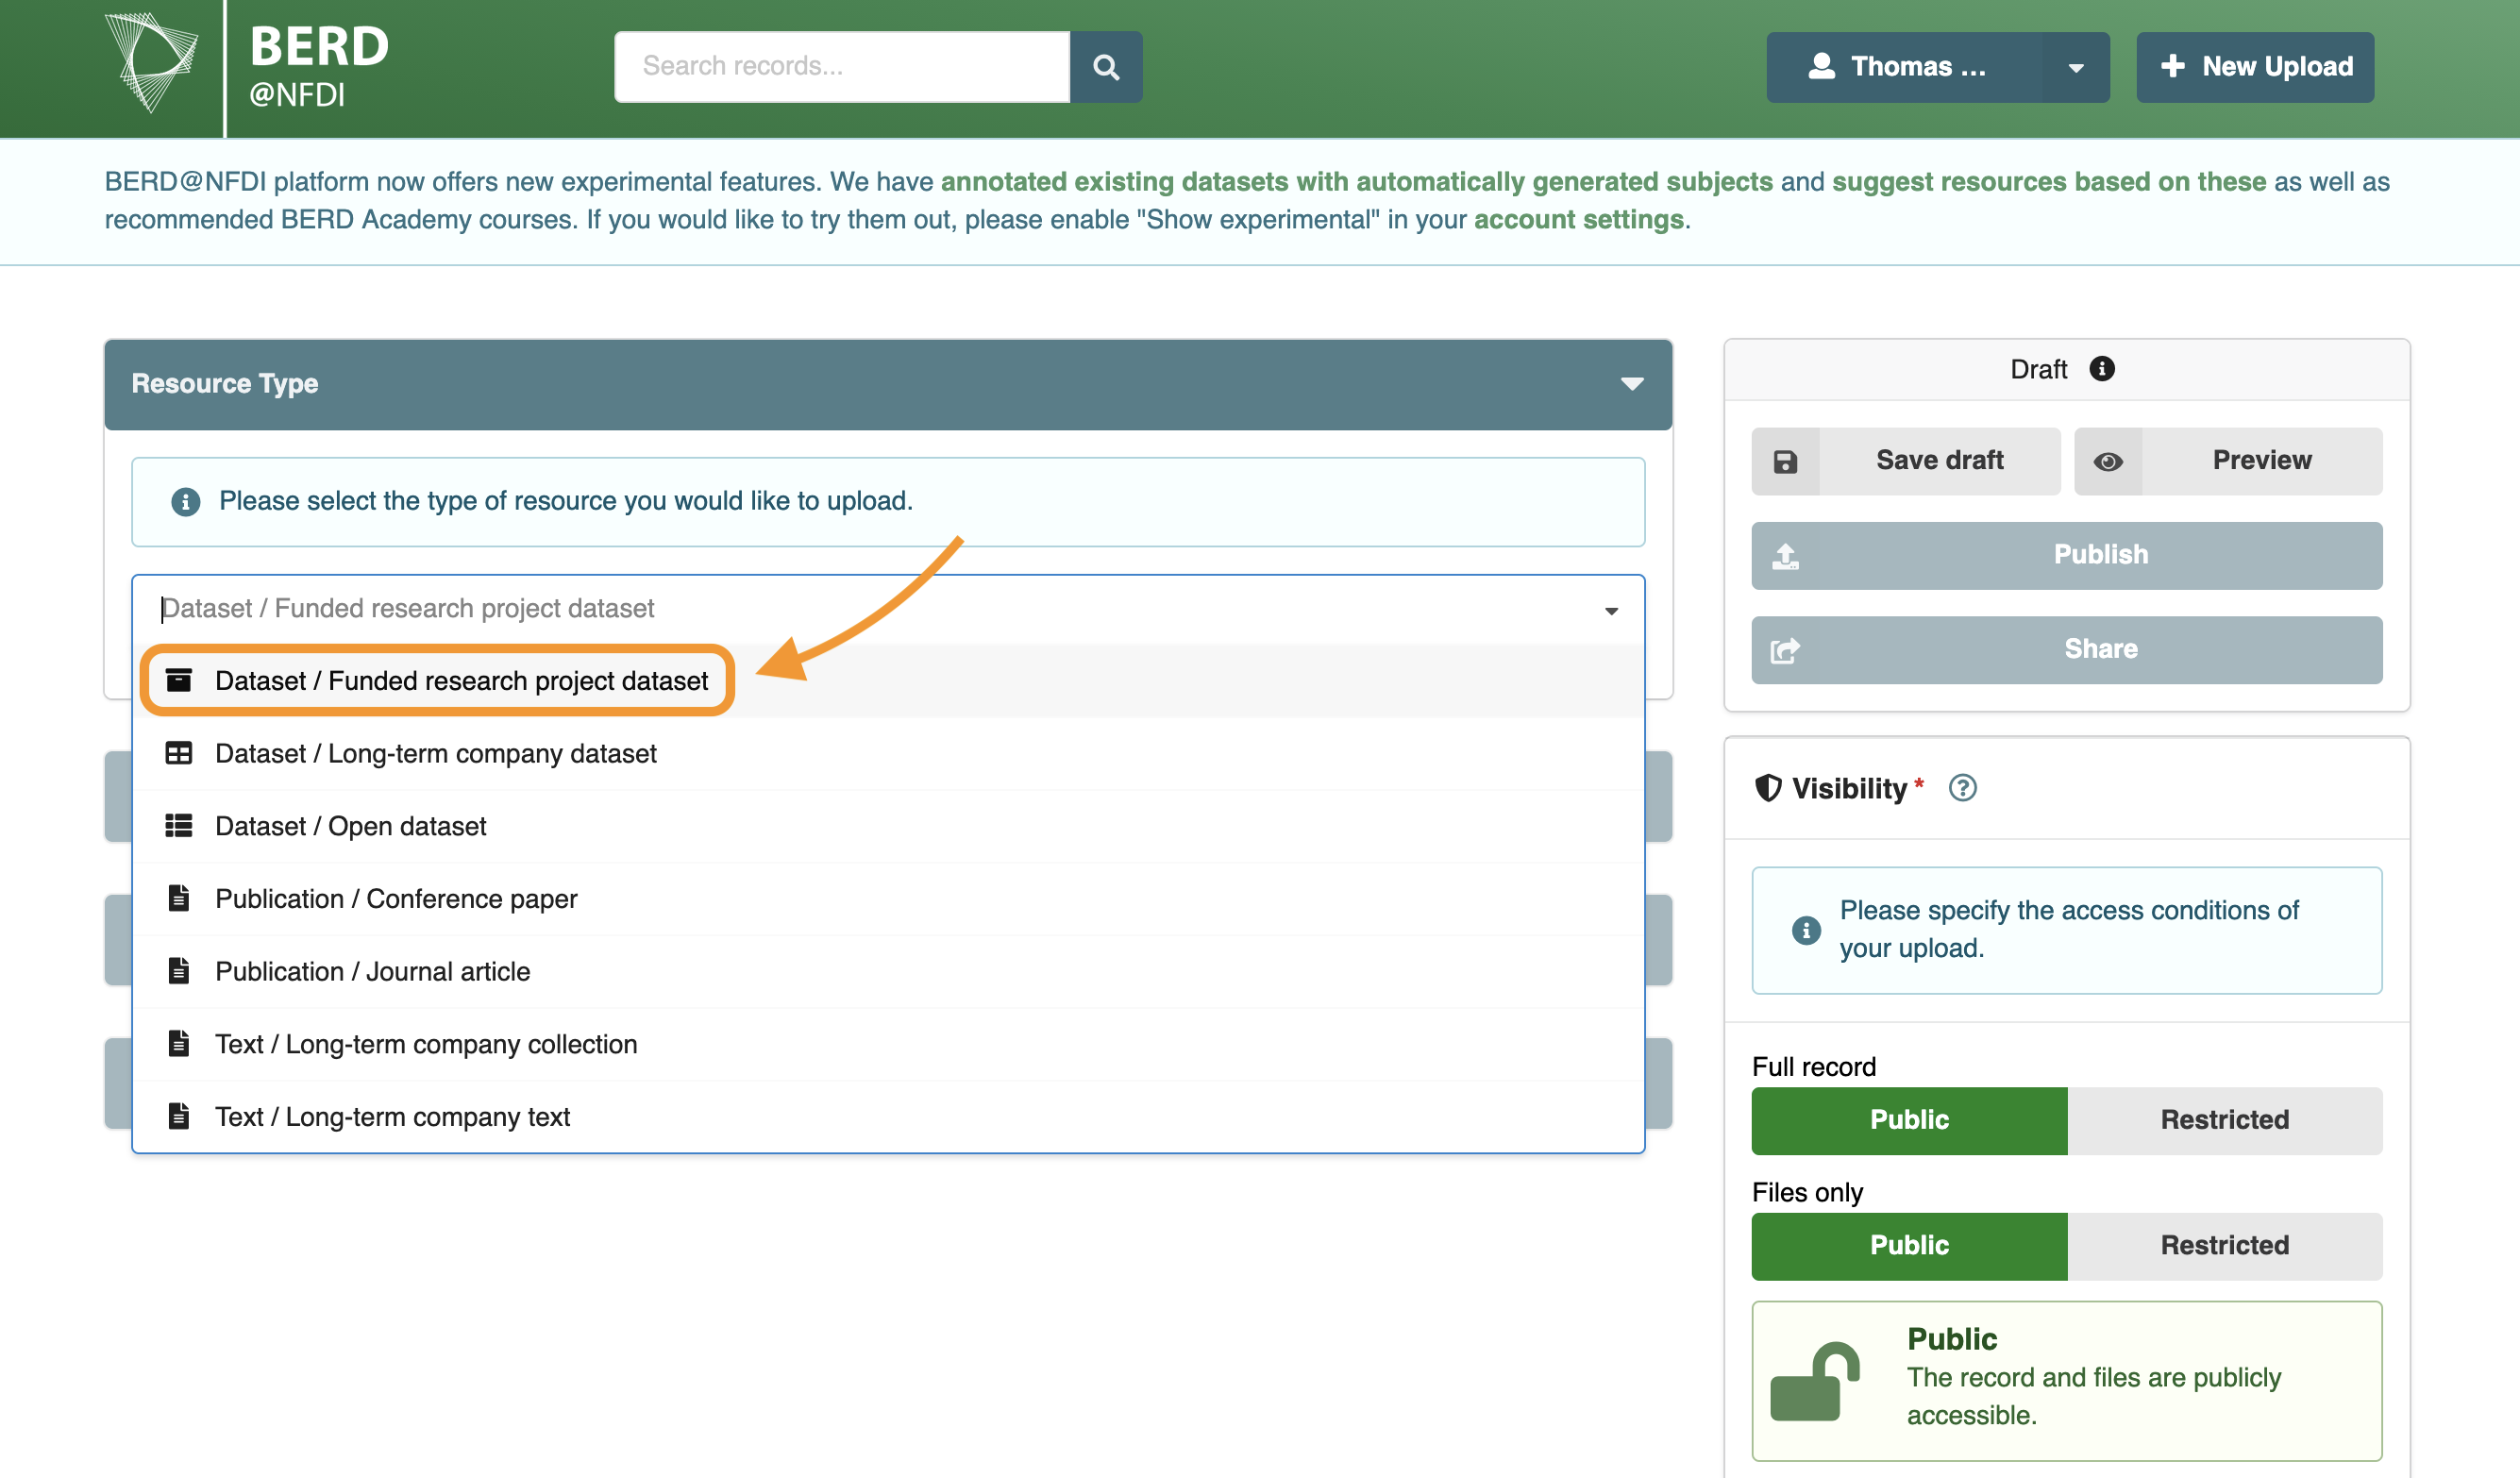Image resolution: width=2520 pixels, height=1478 pixels.
Task: Click the Publish button label
Action: tap(2101, 555)
